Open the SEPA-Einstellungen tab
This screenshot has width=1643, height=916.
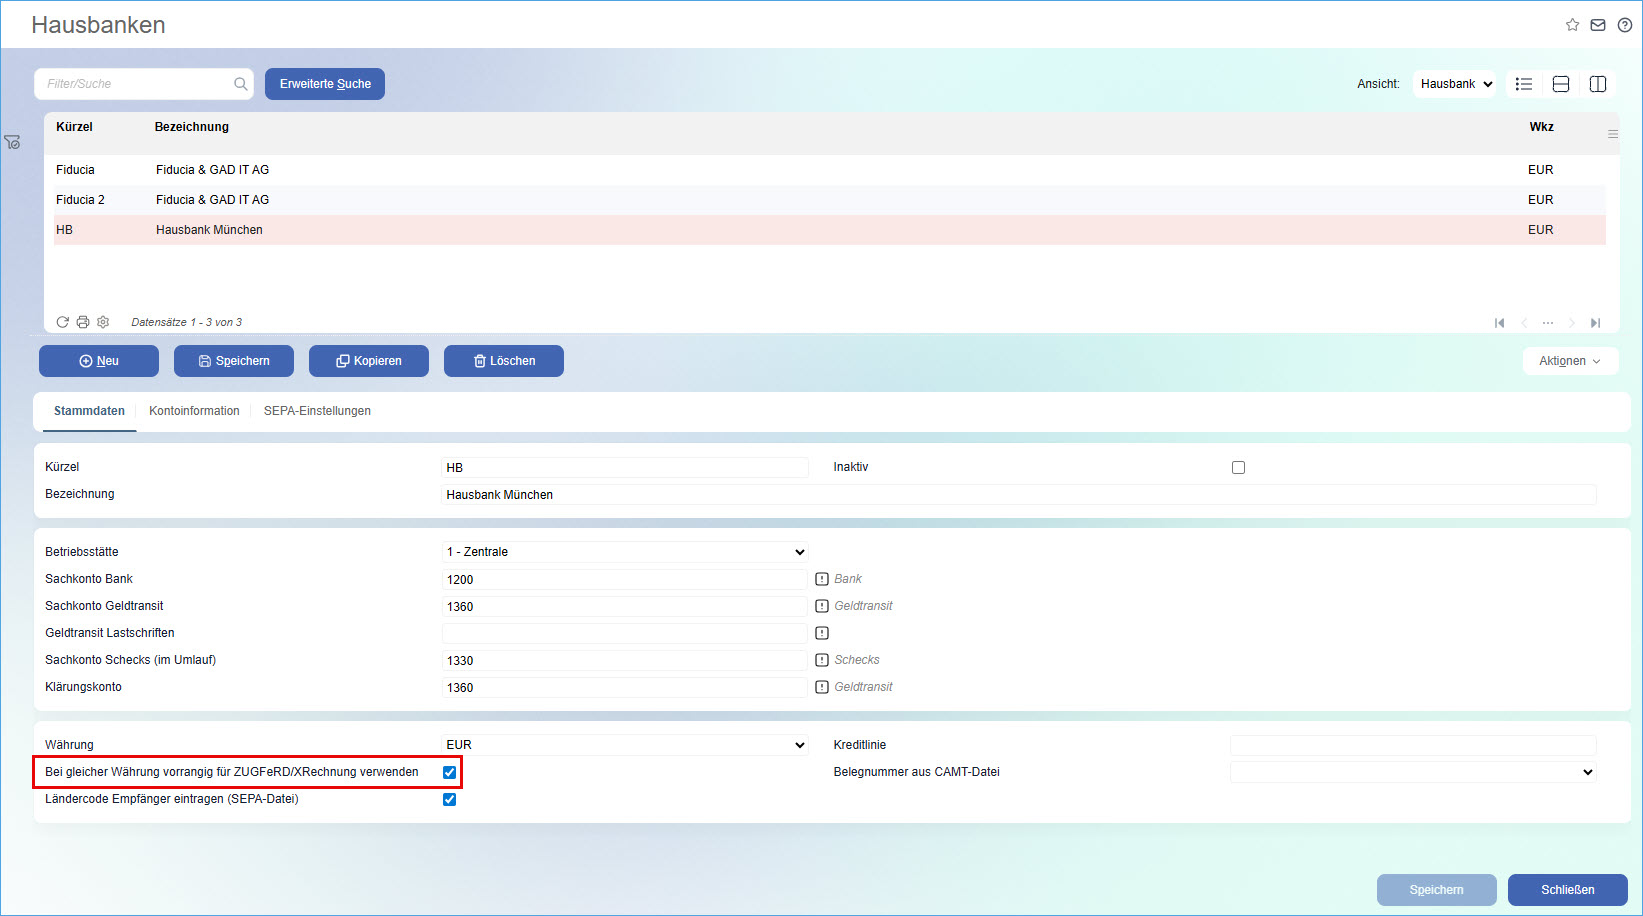pyautogui.click(x=317, y=411)
